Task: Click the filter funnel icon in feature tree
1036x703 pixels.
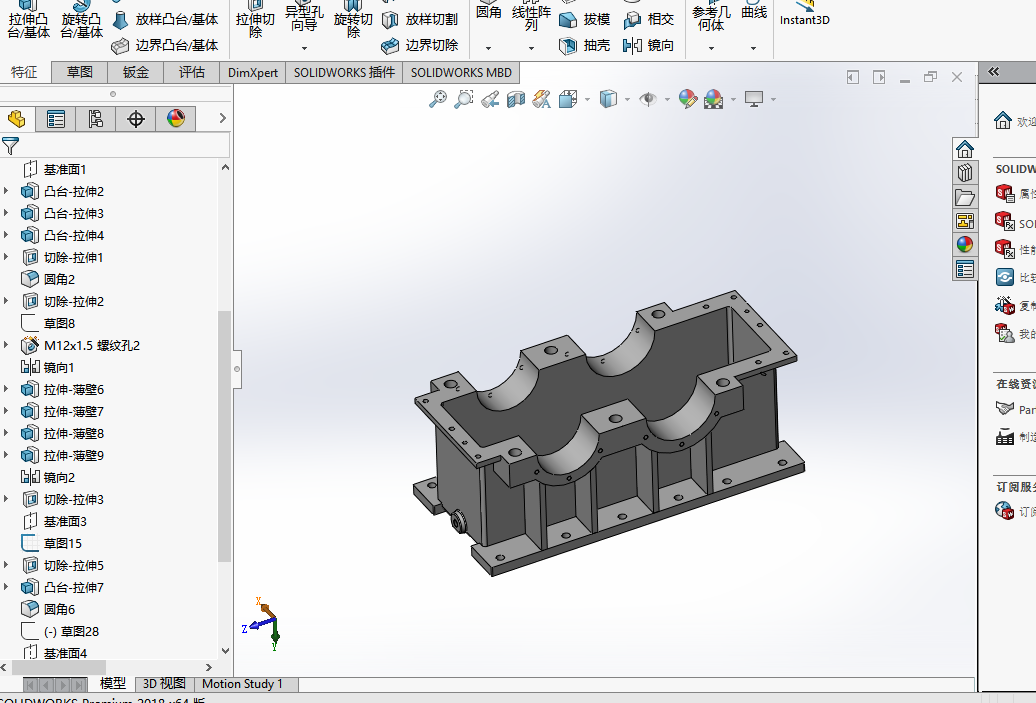Action: [10, 145]
